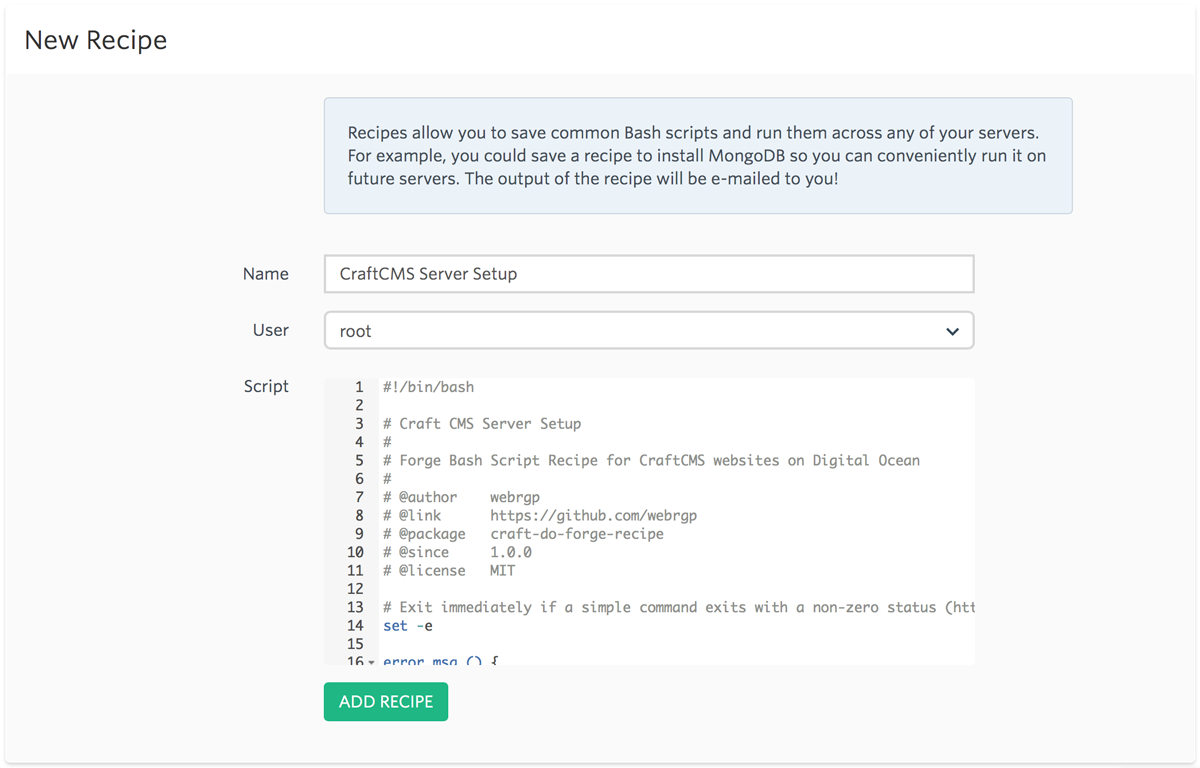Click line number 7 in the gutter
Viewport: 1200px width, 768px height.
359,497
